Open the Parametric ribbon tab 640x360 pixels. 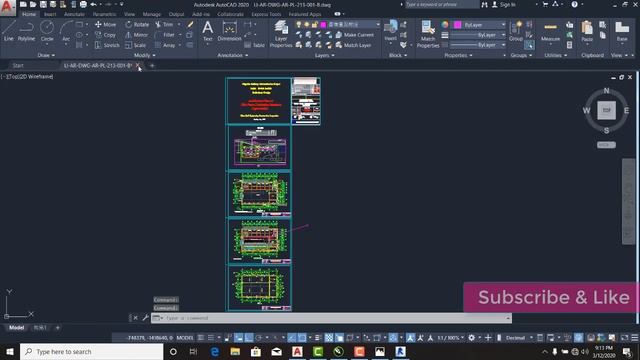[x=104, y=14]
